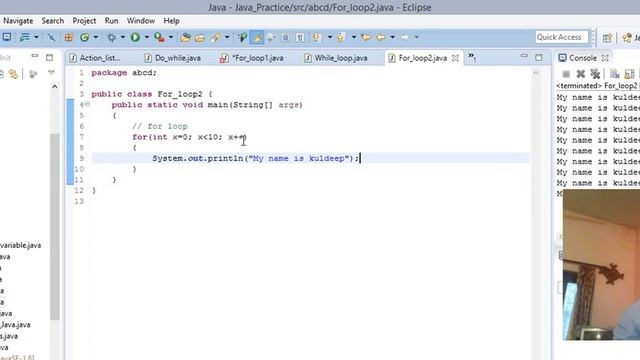Toggle Link with Editor in explorer
Viewport: 640px width, 360px height.
14,74
